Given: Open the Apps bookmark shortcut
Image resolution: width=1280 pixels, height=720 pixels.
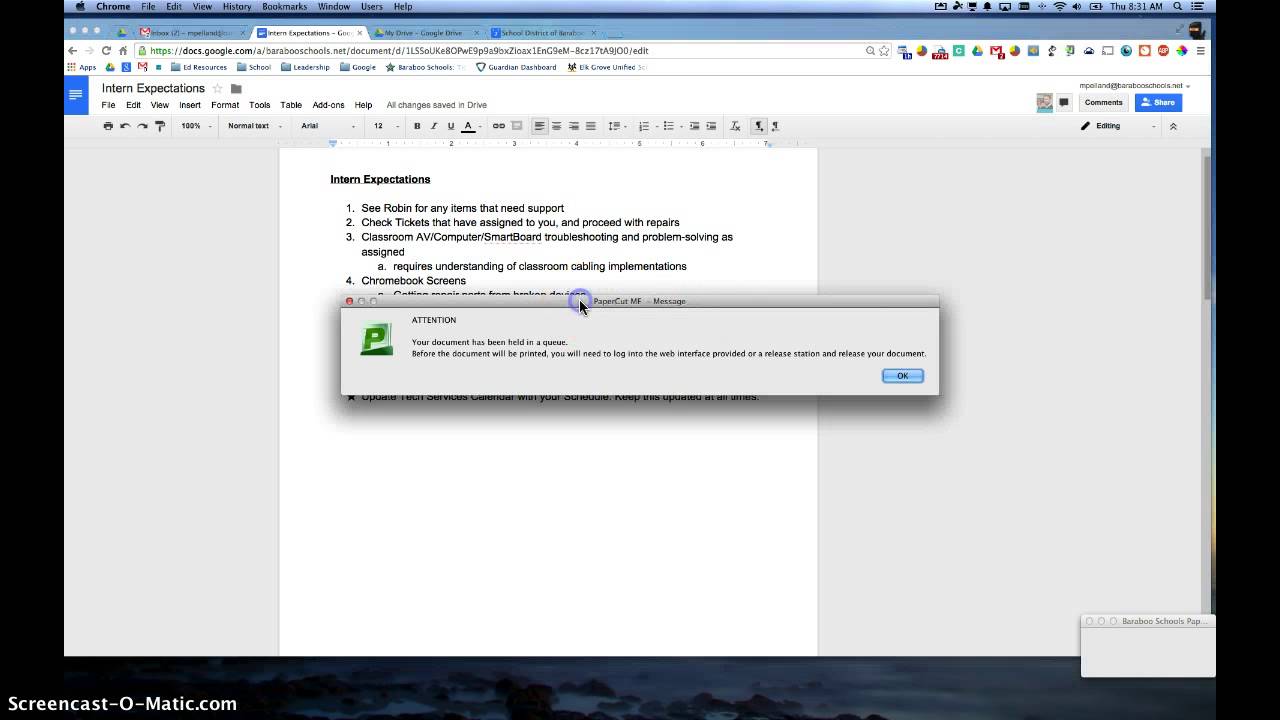Looking at the screenshot, I should click(x=81, y=67).
